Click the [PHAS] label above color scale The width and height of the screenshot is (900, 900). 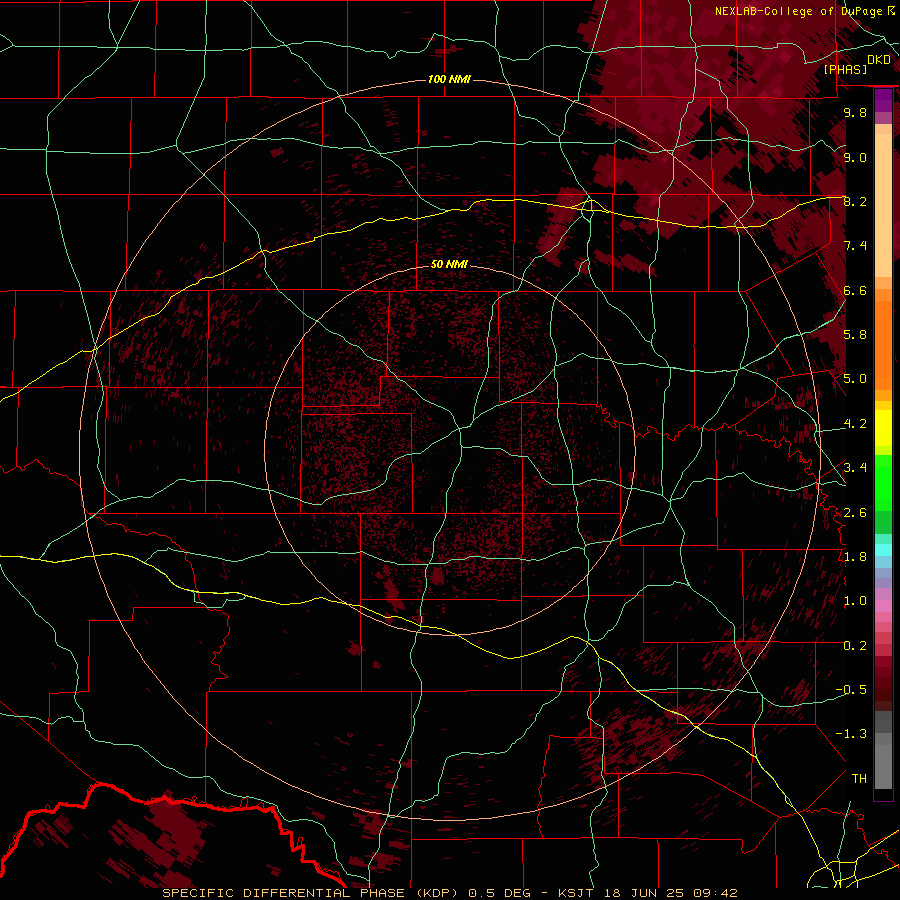click(845, 69)
